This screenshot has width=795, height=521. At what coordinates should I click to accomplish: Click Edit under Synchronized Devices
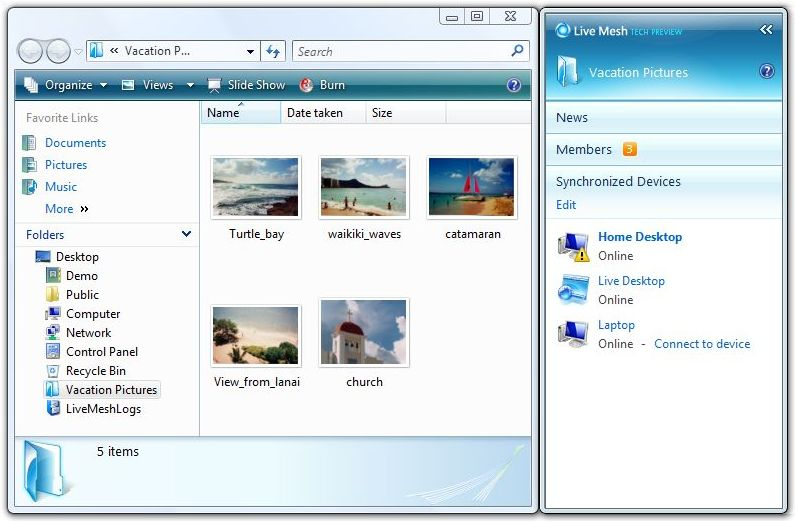point(566,204)
